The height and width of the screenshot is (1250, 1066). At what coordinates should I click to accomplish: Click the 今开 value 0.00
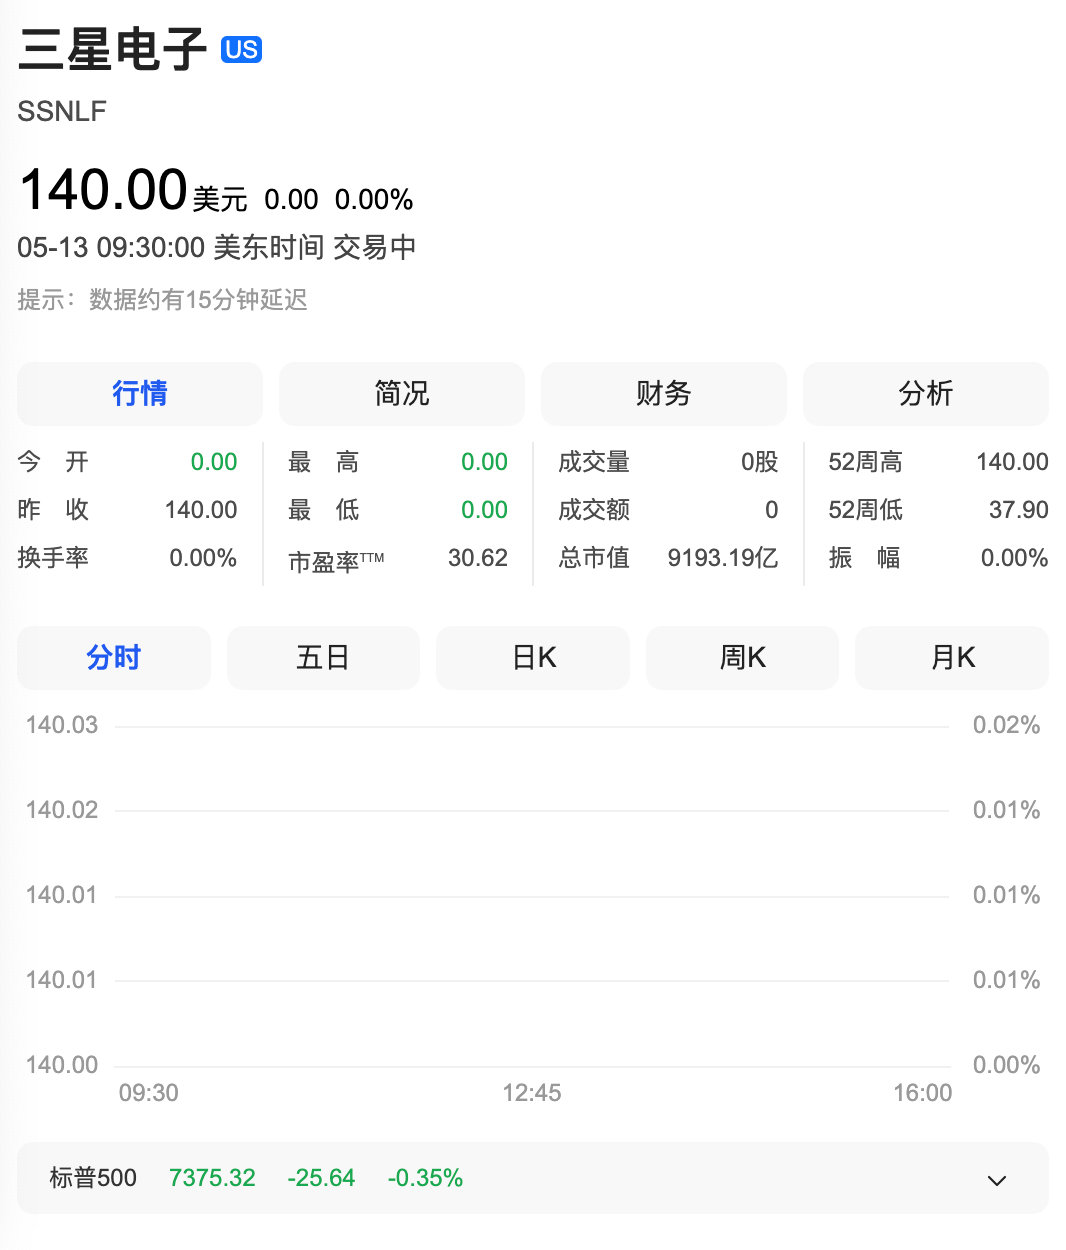(214, 462)
